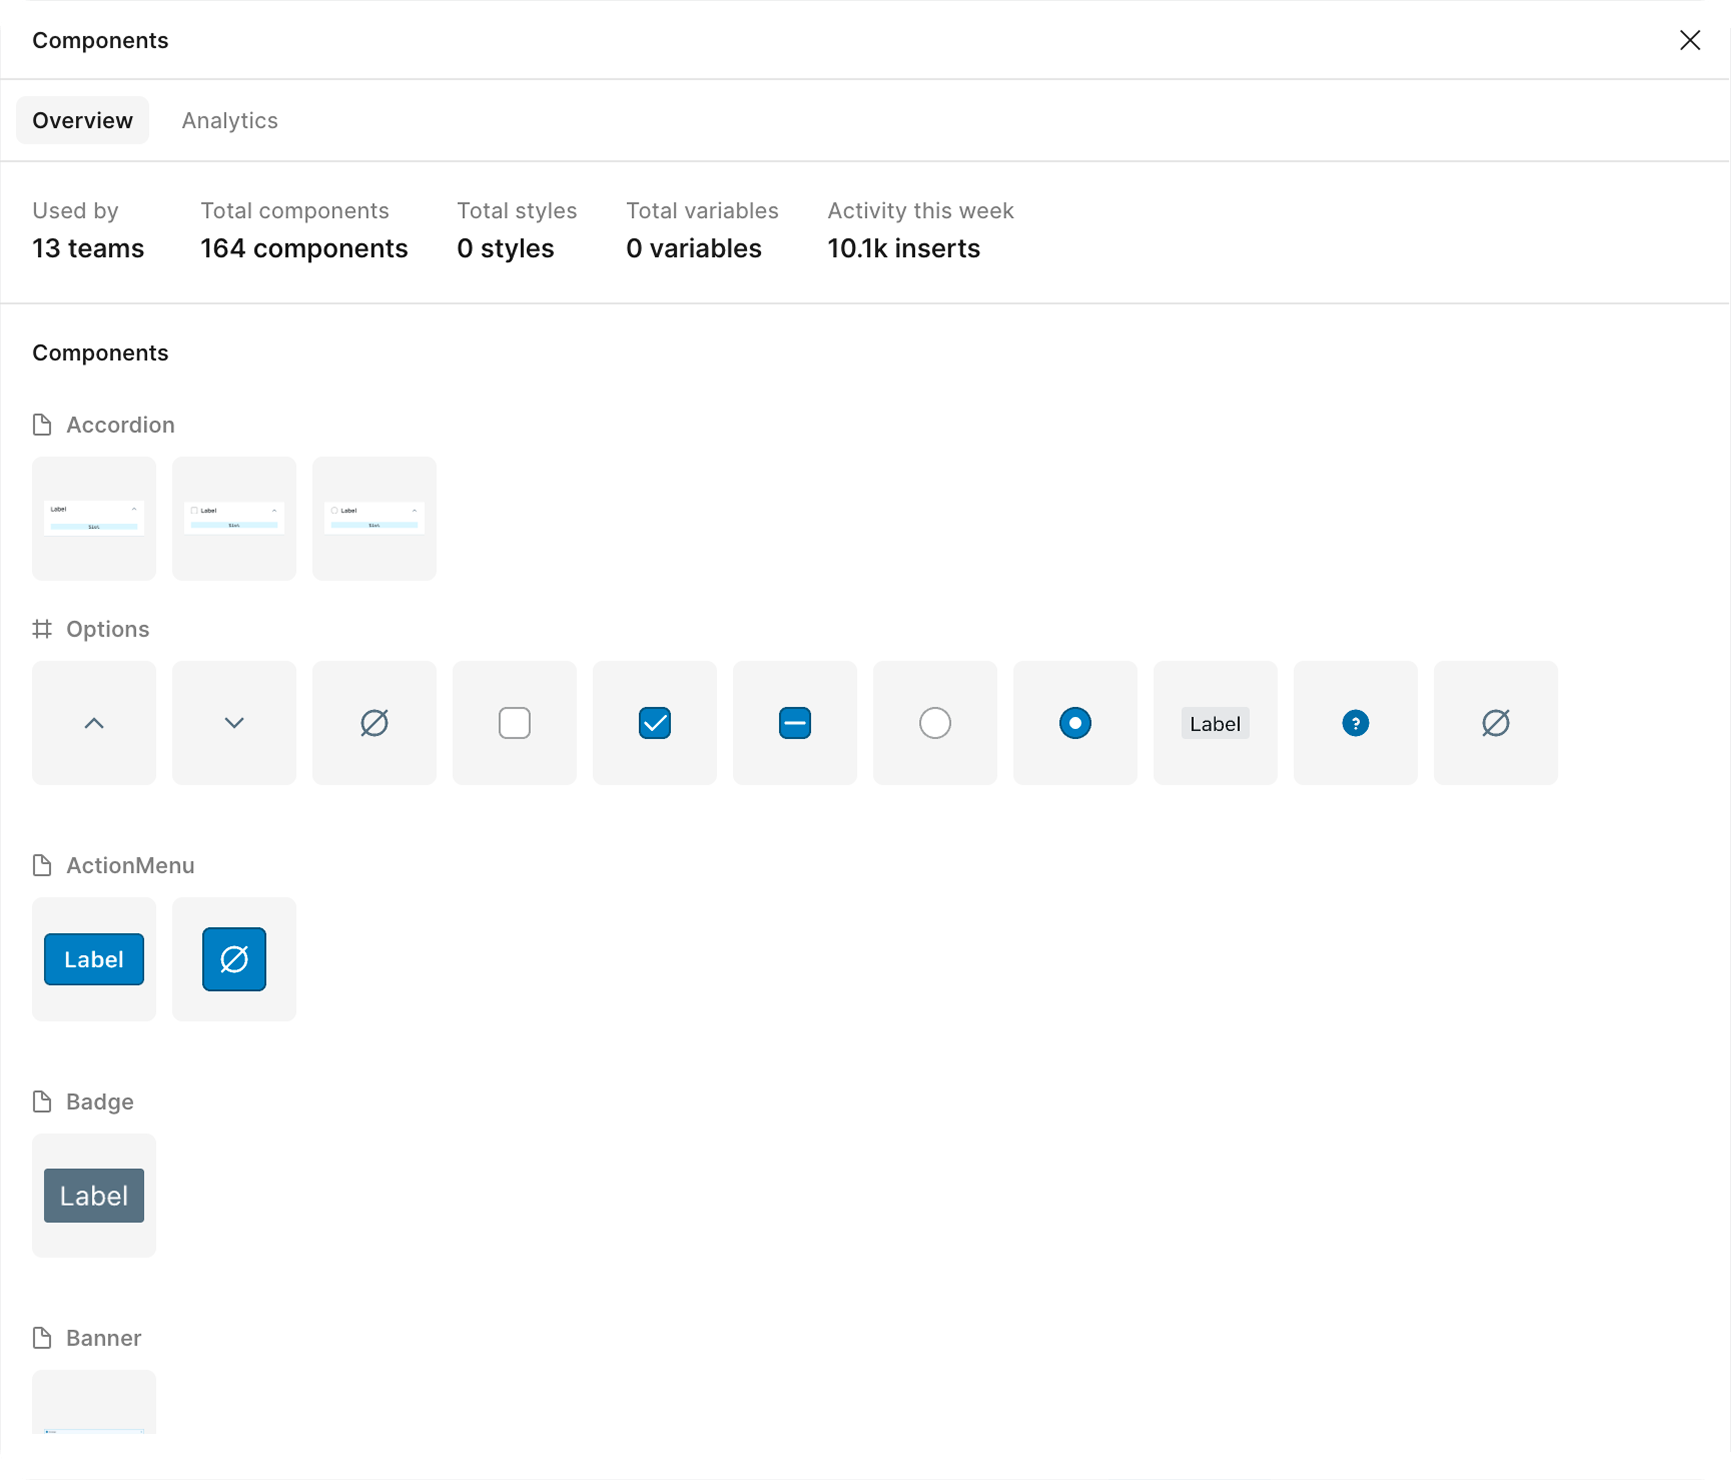Switch to the Analytics tab
This screenshot has width=1731, height=1480.
pos(230,120)
